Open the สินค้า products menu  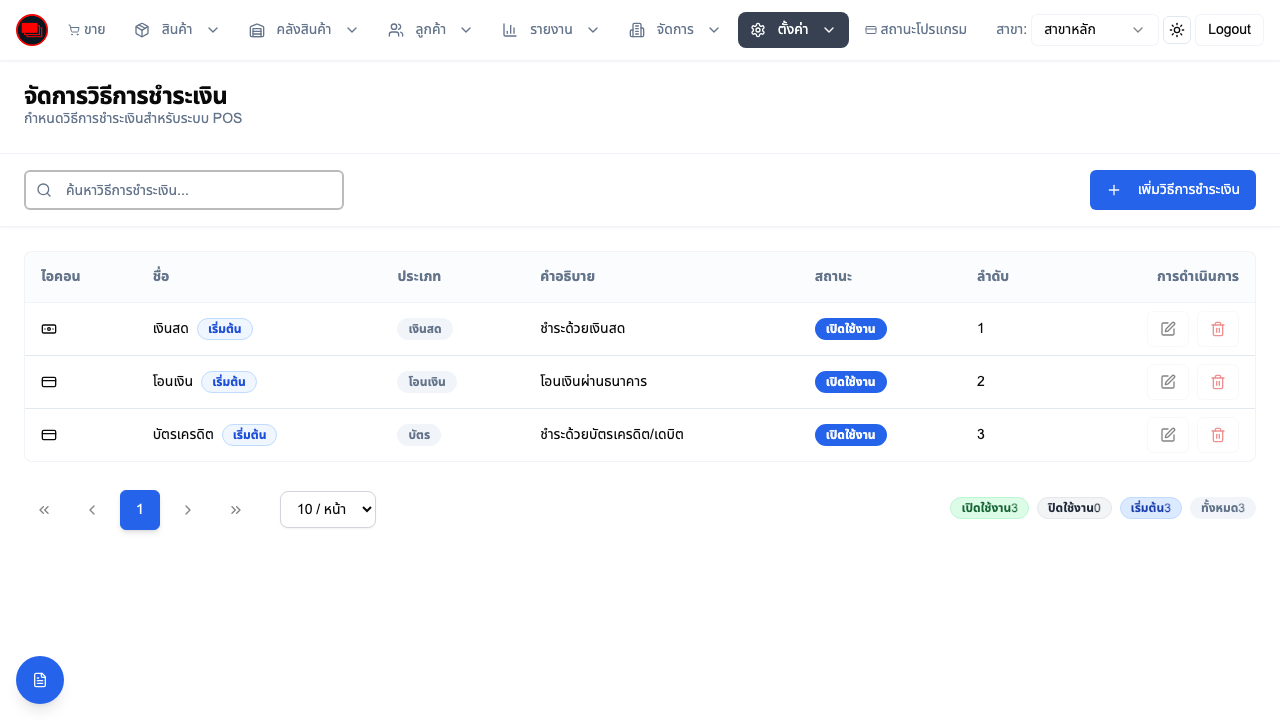pyautogui.click(x=176, y=30)
